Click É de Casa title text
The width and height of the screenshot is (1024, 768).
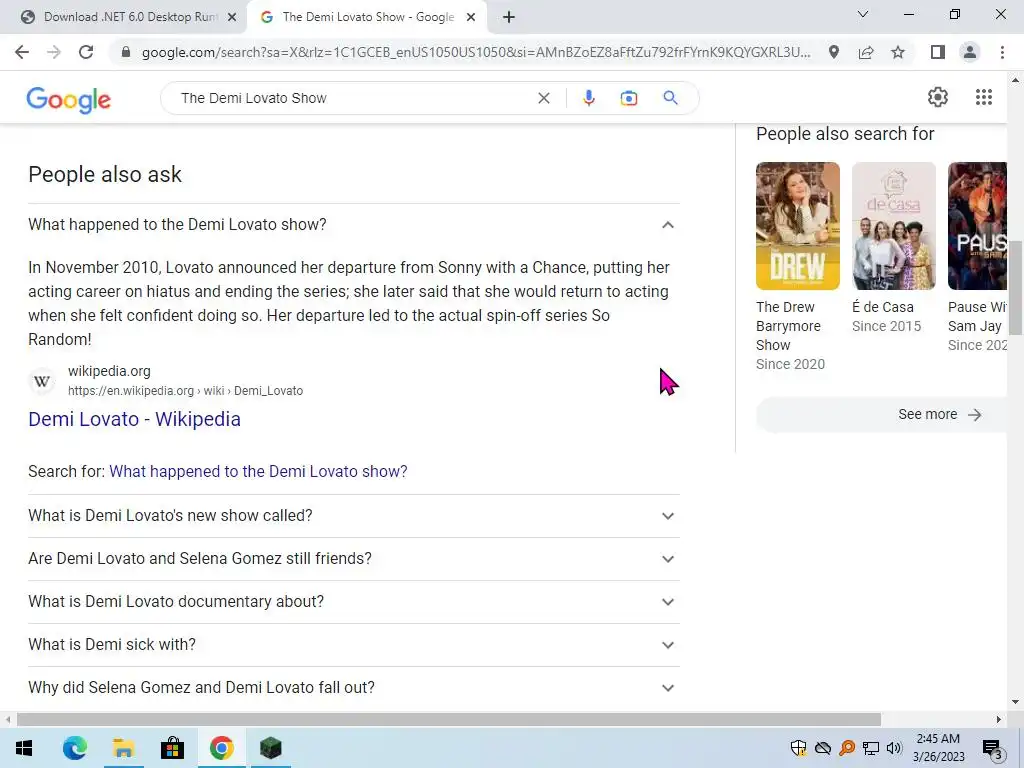tap(883, 307)
